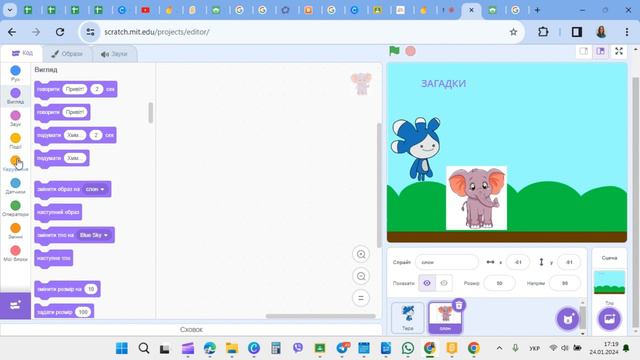Open a new browser tab

coord(537,10)
